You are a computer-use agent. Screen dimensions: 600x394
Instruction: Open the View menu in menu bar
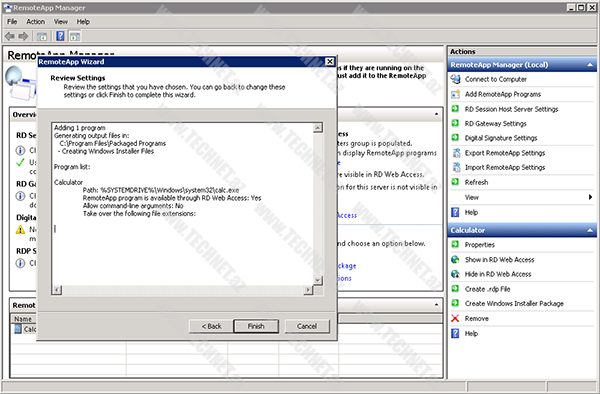point(60,22)
